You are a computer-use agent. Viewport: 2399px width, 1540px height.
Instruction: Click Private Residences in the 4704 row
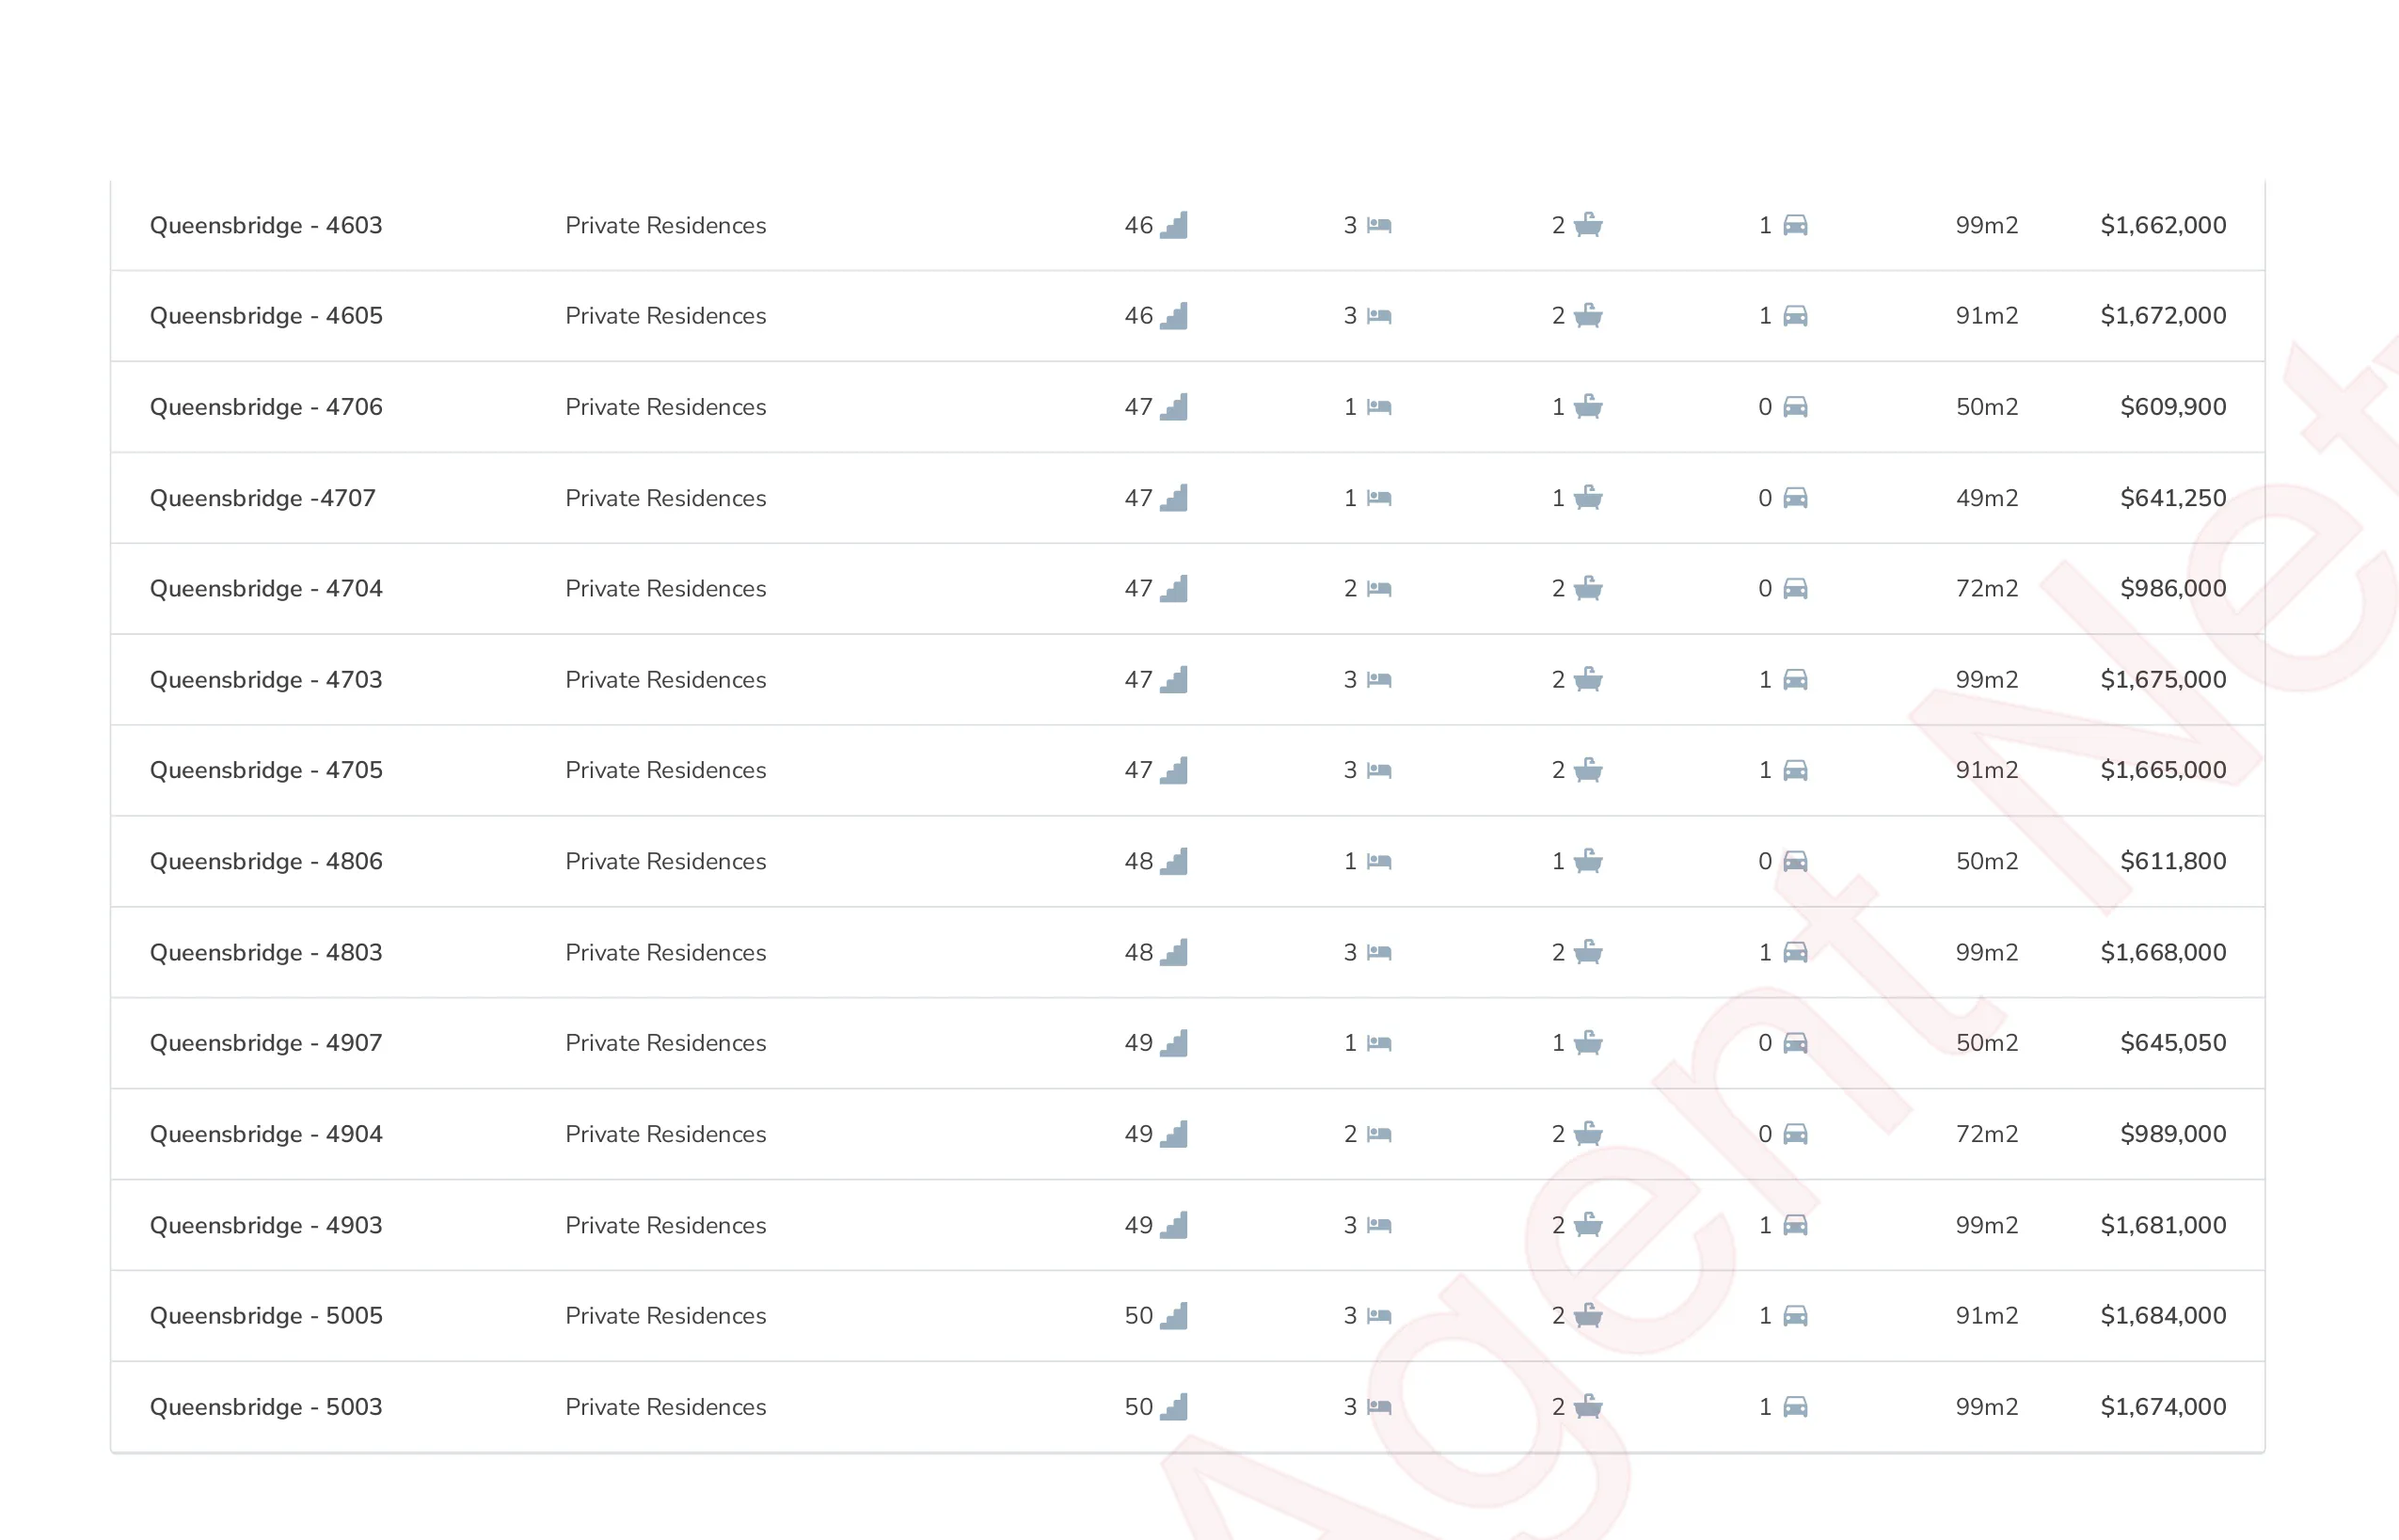(x=665, y=589)
